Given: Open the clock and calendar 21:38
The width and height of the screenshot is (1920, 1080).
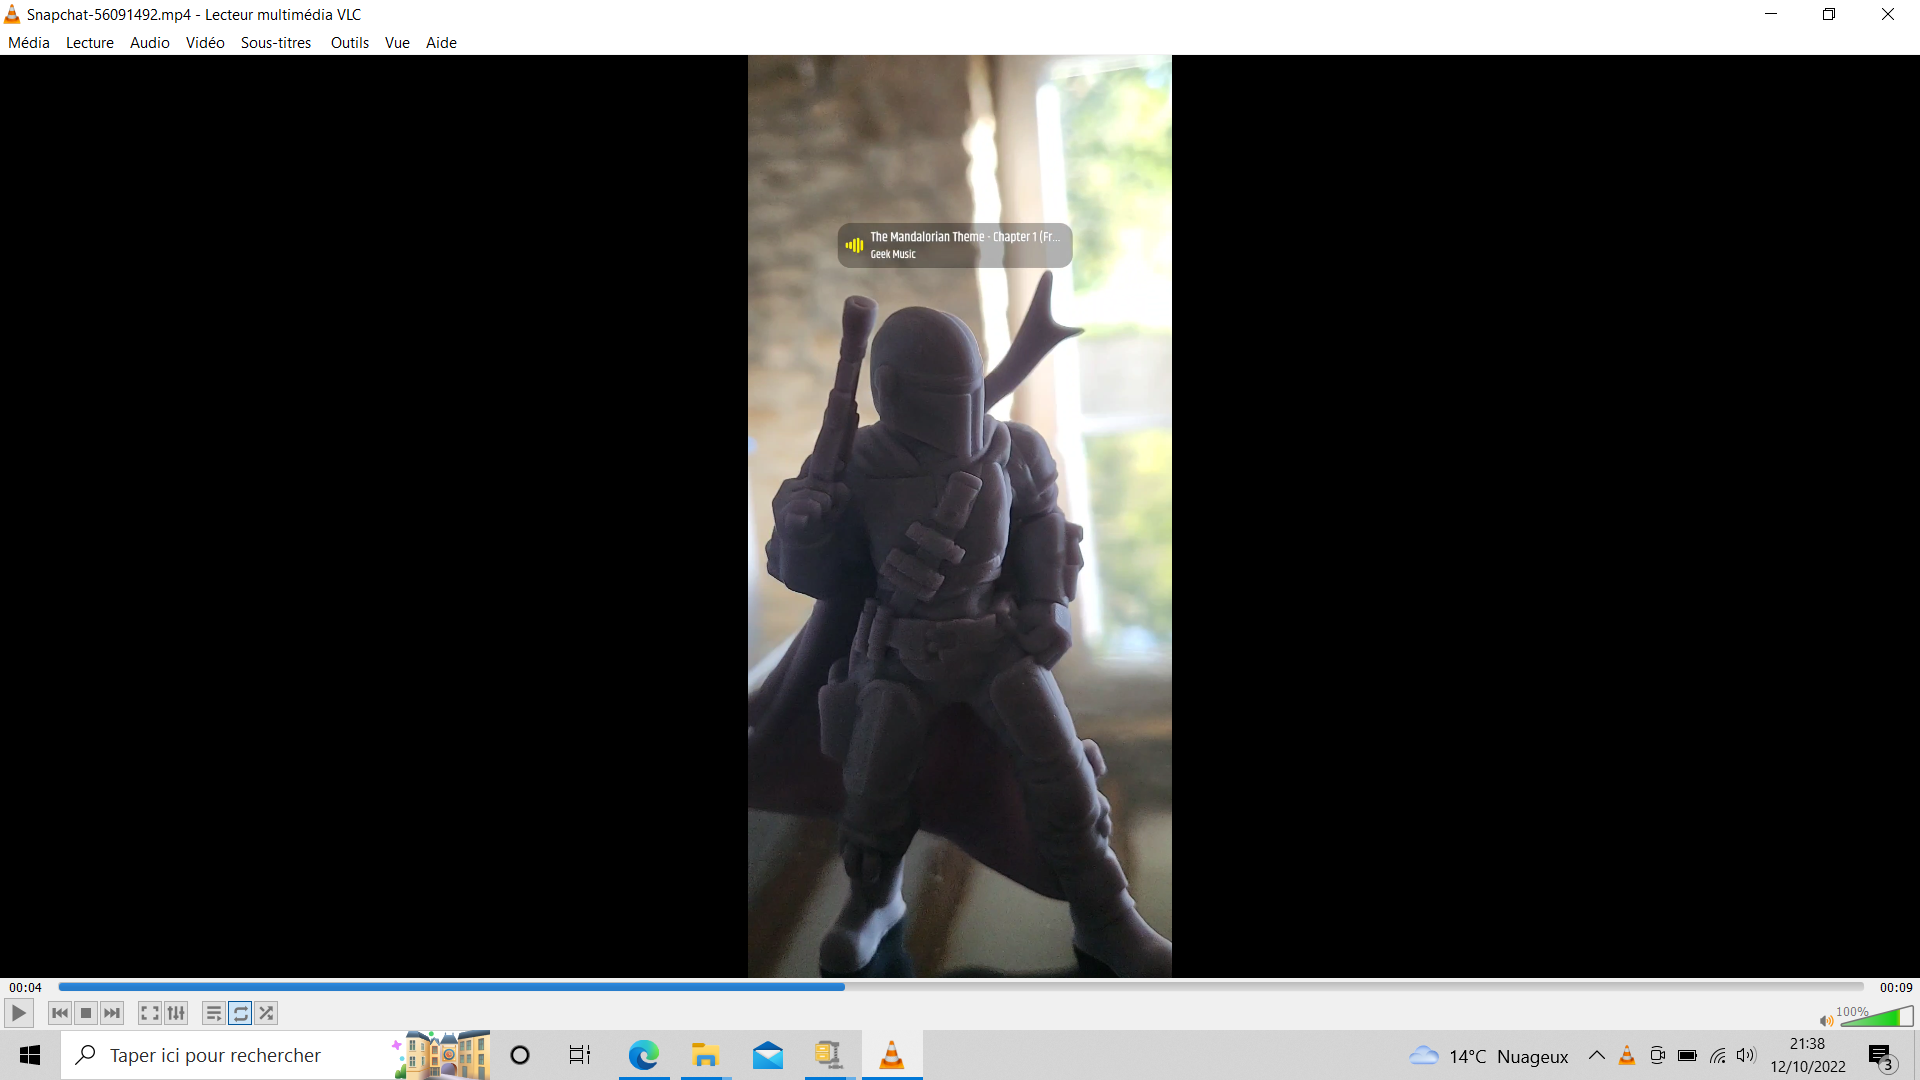Looking at the screenshot, I should [1808, 1055].
